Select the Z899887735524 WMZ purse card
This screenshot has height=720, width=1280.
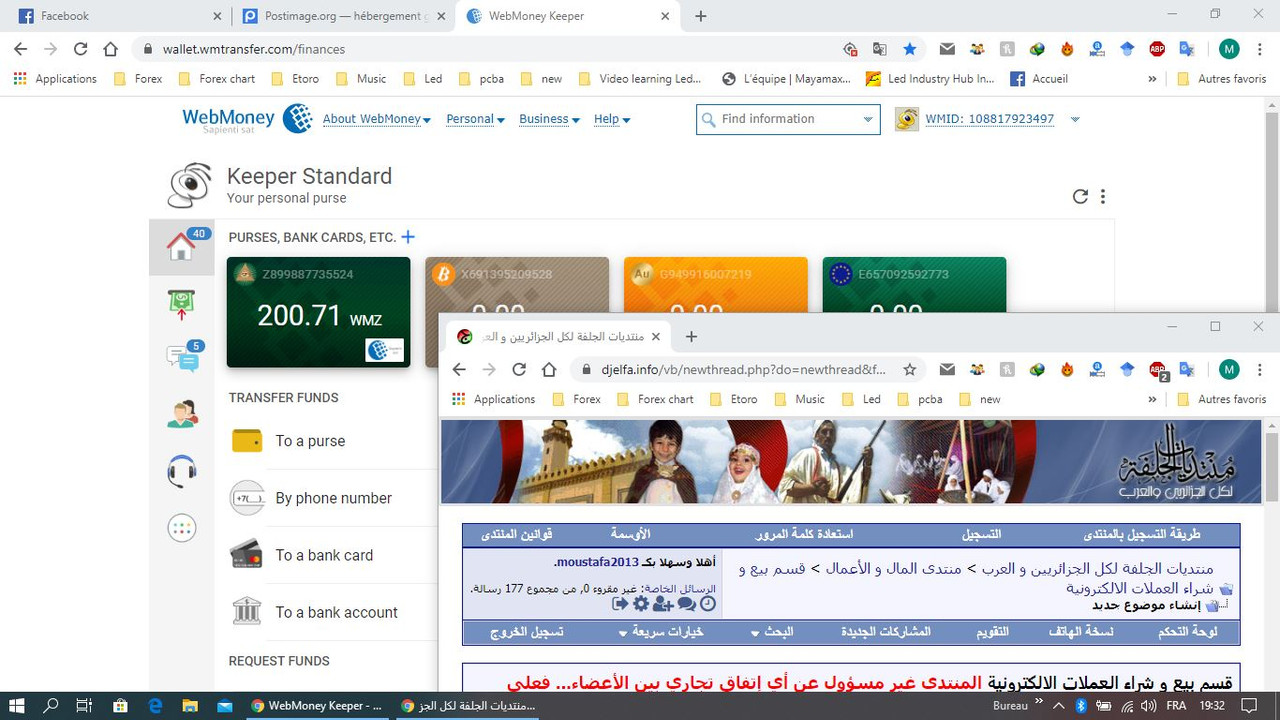[318, 312]
